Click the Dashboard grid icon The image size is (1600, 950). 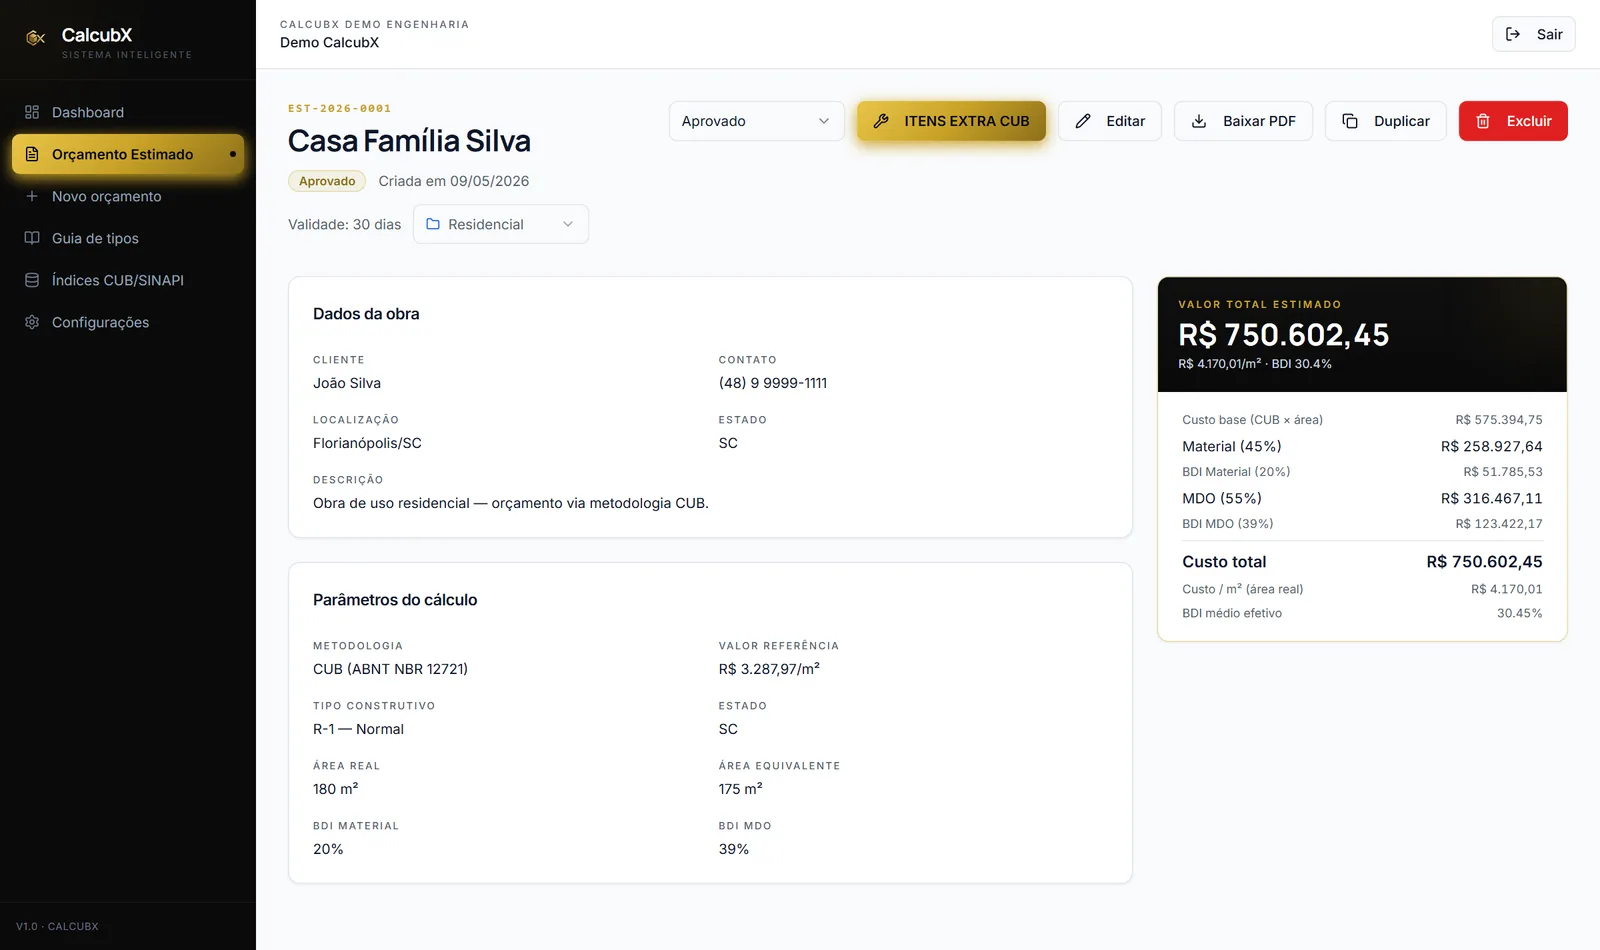click(x=32, y=112)
